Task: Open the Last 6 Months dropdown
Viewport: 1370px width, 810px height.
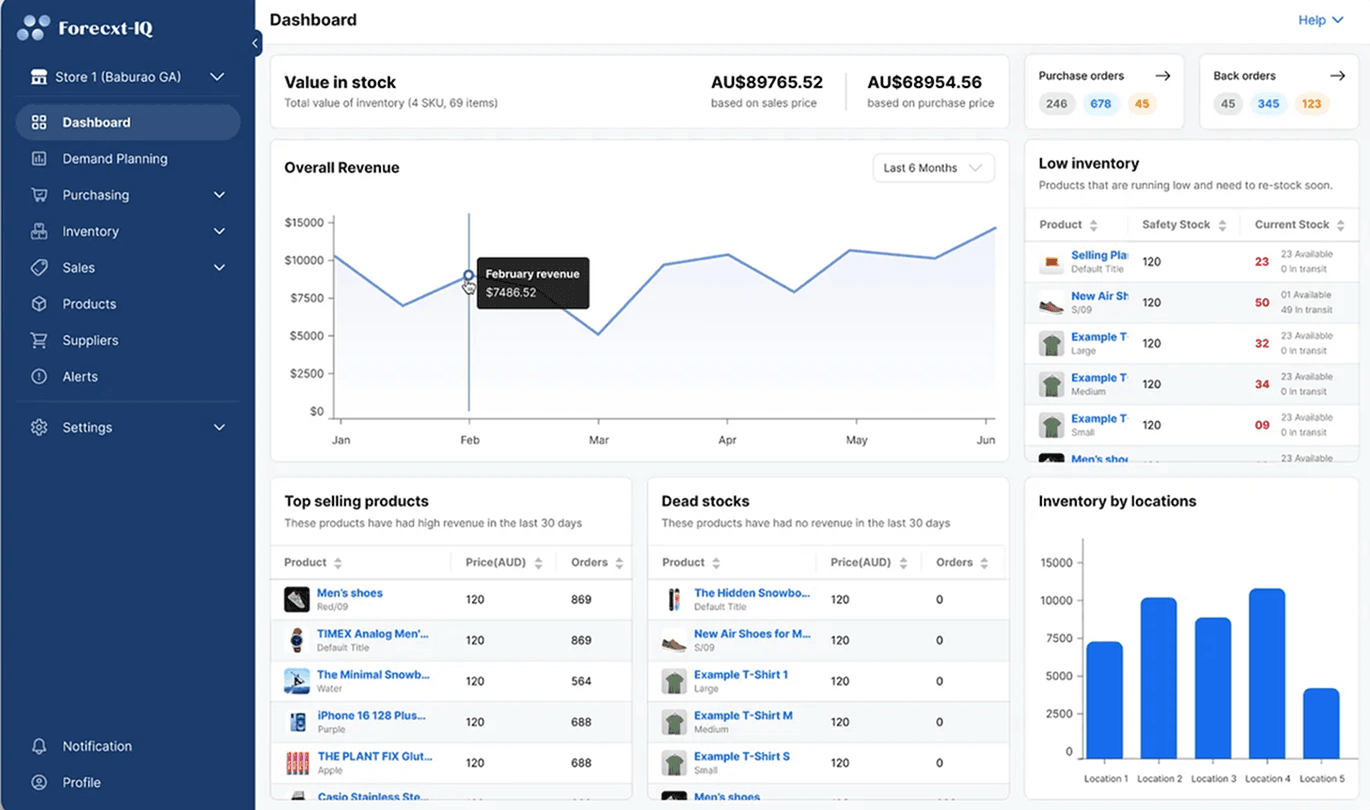Action: (x=932, y=167)
